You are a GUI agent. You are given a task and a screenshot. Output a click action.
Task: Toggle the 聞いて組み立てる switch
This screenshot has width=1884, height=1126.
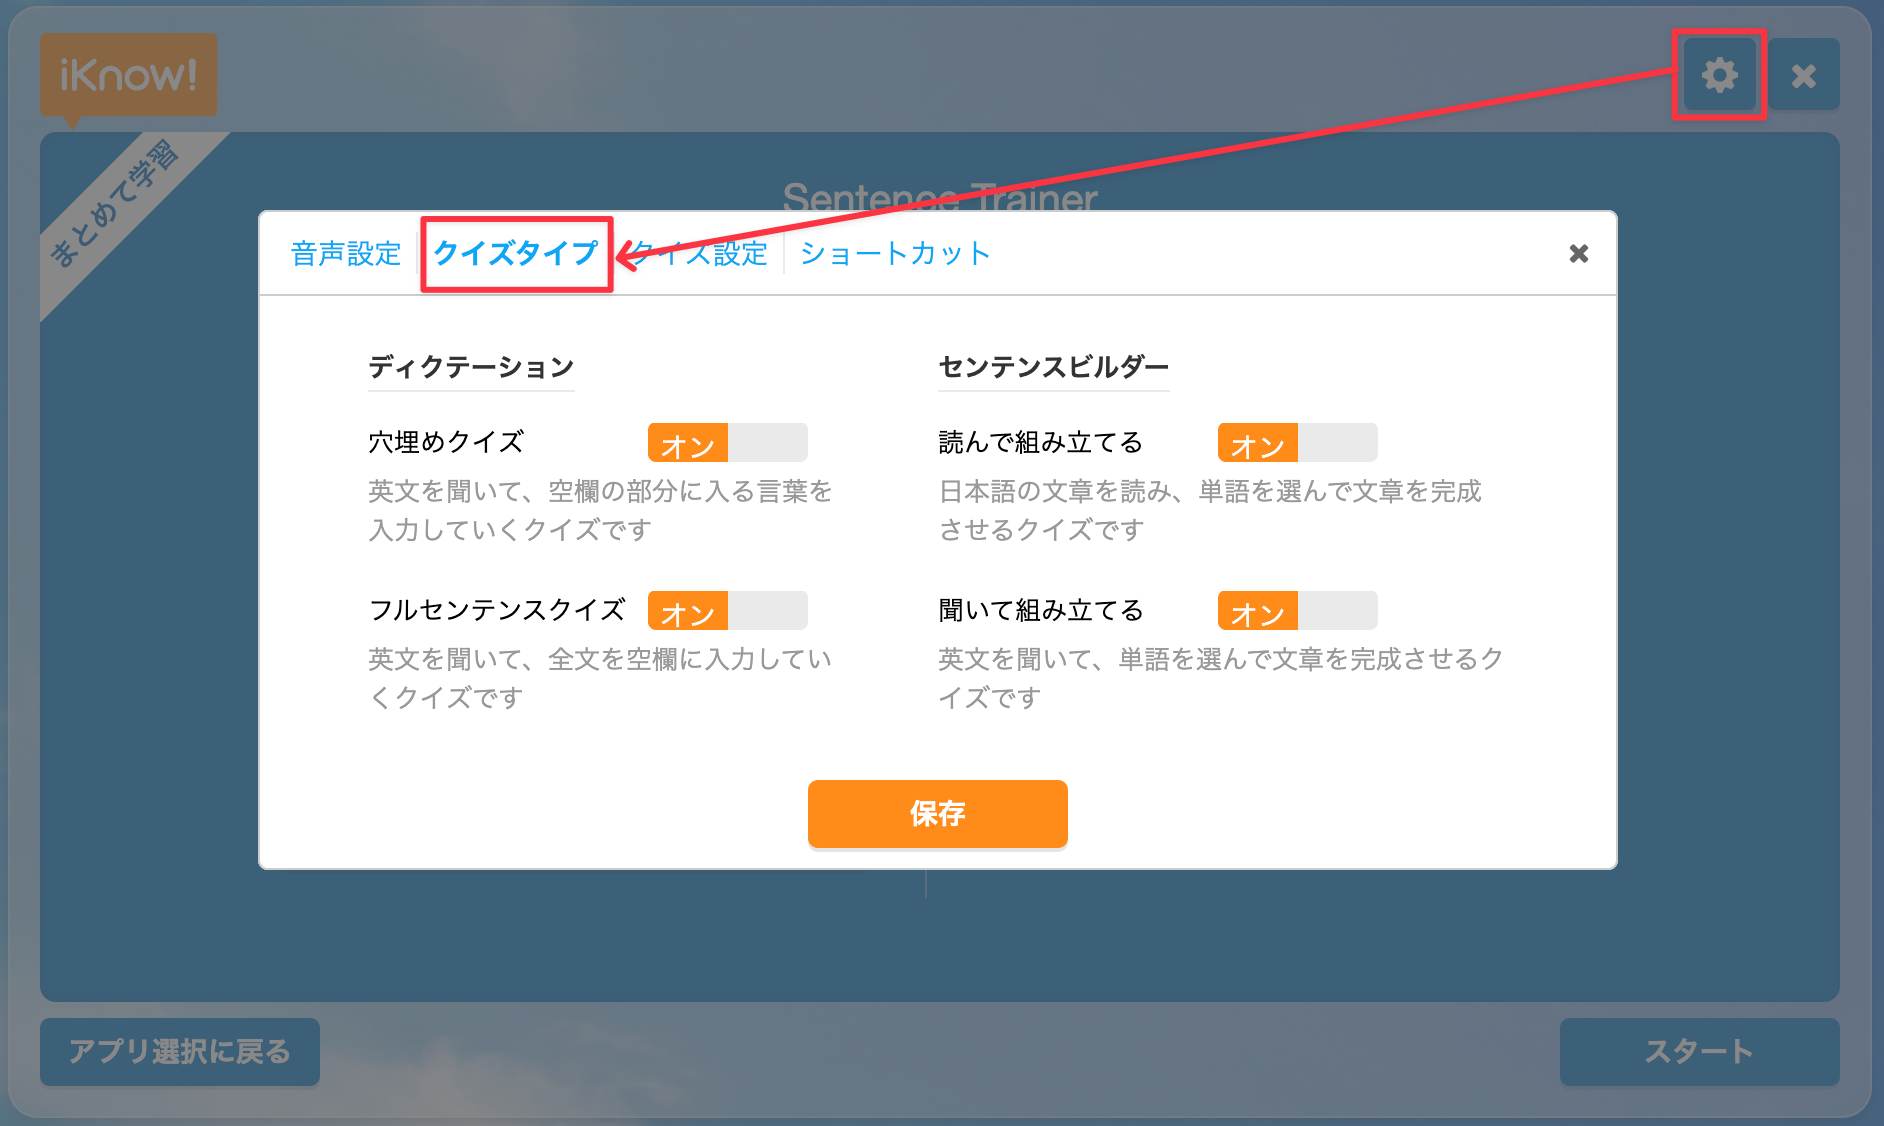1297,611
